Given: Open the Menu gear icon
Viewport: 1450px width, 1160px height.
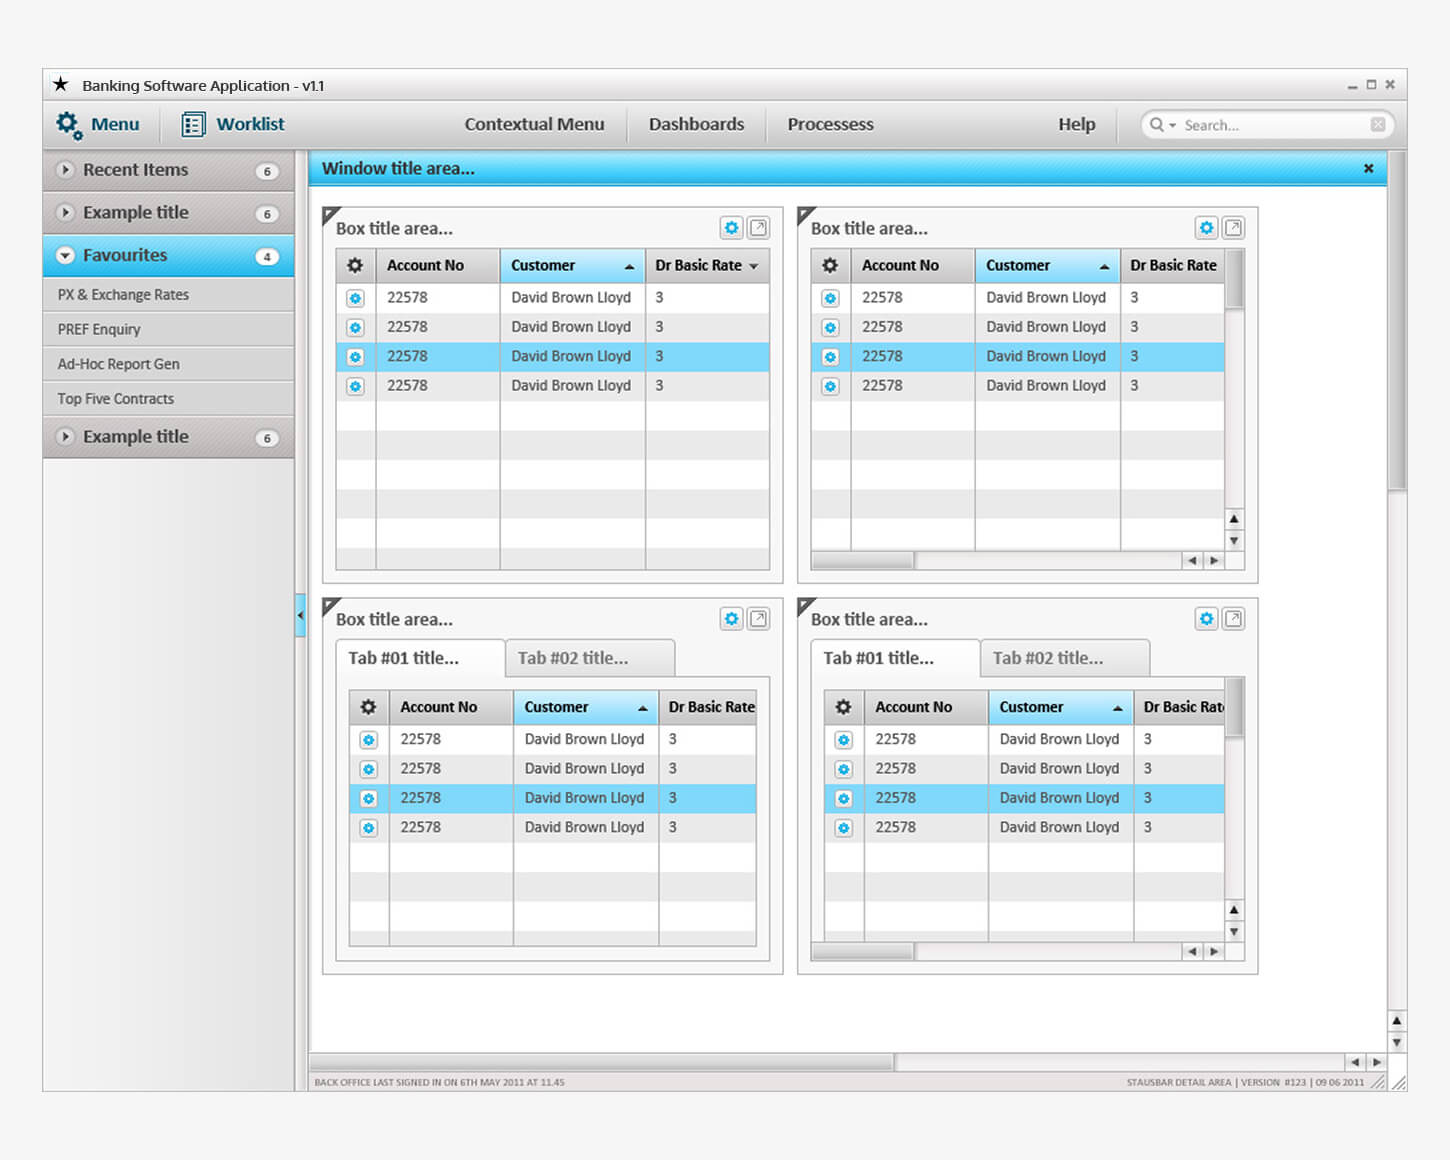Looking at the screenshot, I should pos(68,125).
